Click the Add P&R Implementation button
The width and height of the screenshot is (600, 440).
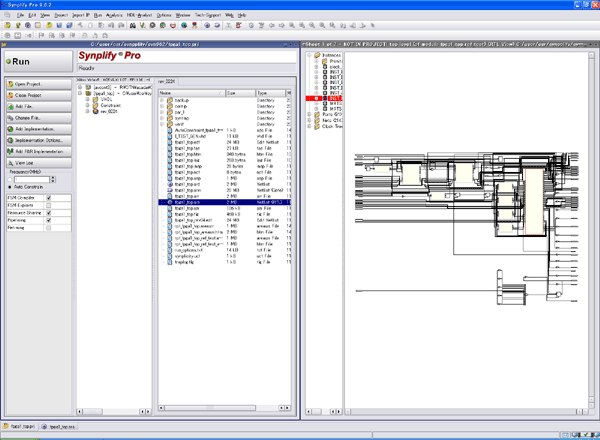pyautogui.click(x=39, y=152)
